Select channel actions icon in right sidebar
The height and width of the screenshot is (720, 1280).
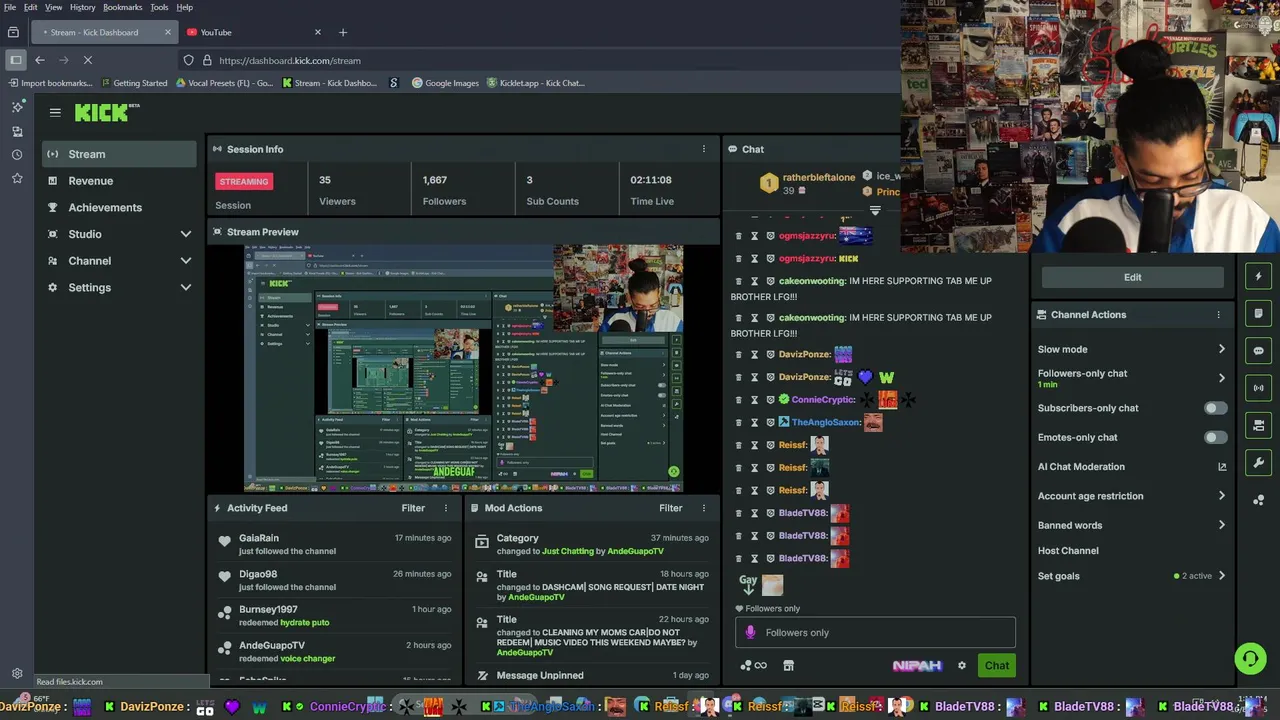tap(1259, 425)
